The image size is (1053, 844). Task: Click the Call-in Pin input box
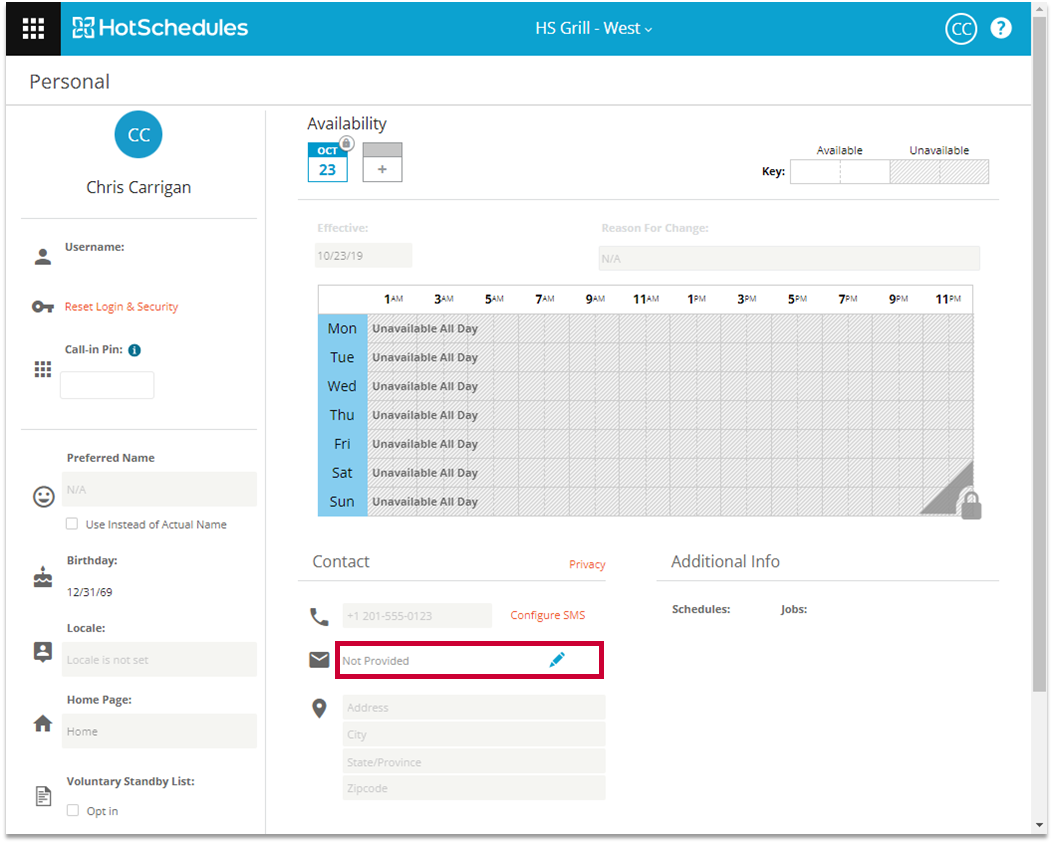pyautogui.click(x=107, y=385)
